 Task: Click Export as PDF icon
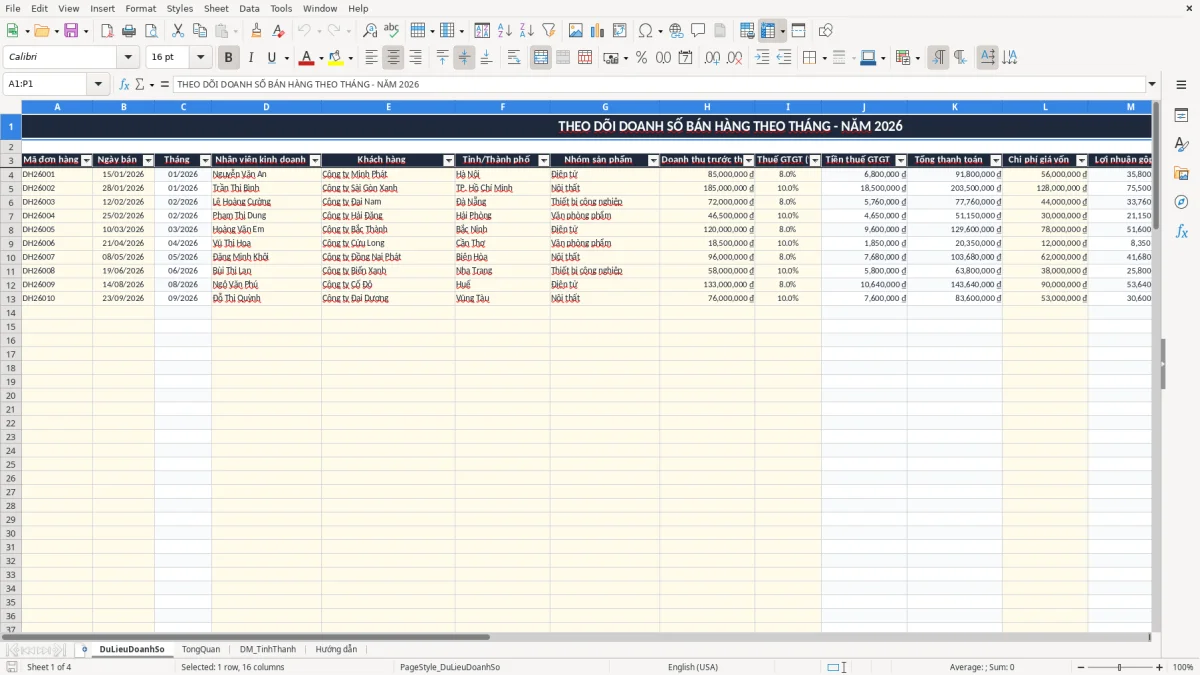click(107, 31)
